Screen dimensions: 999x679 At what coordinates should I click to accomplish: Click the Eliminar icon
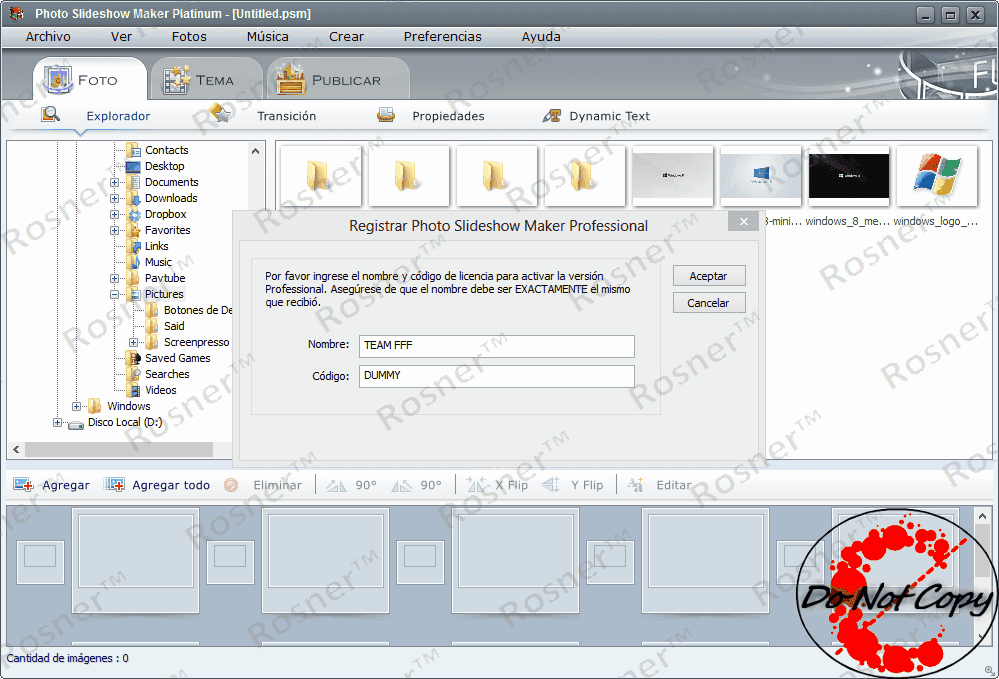(x=231, y=485)
